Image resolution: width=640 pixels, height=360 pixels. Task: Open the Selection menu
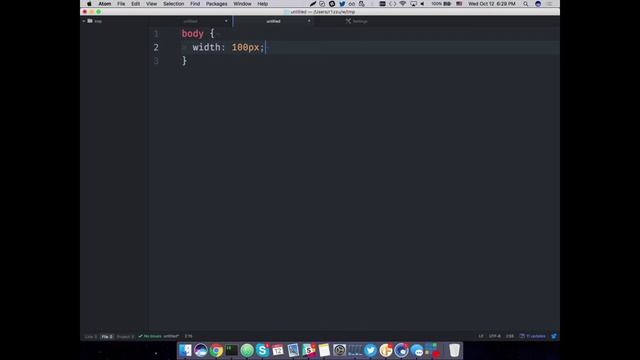[173, 4]
